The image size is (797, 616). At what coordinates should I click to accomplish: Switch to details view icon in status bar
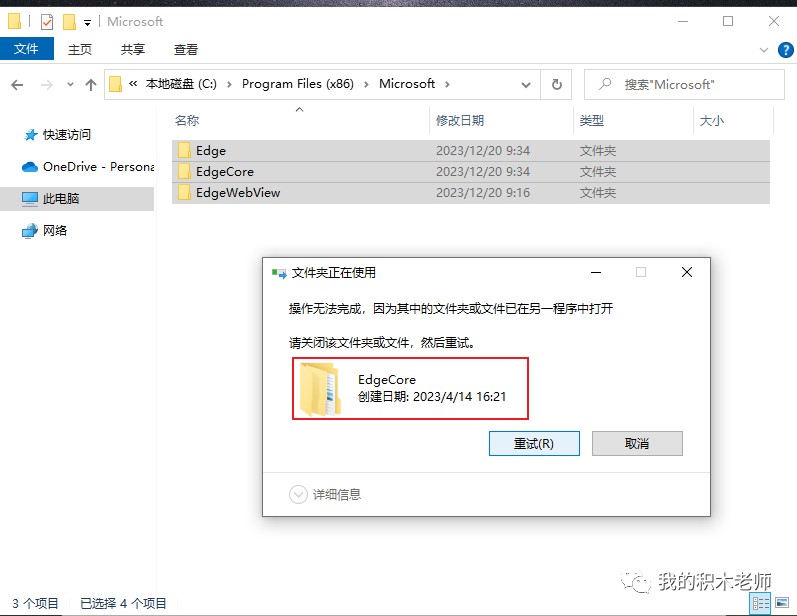[x=761, y=603]
